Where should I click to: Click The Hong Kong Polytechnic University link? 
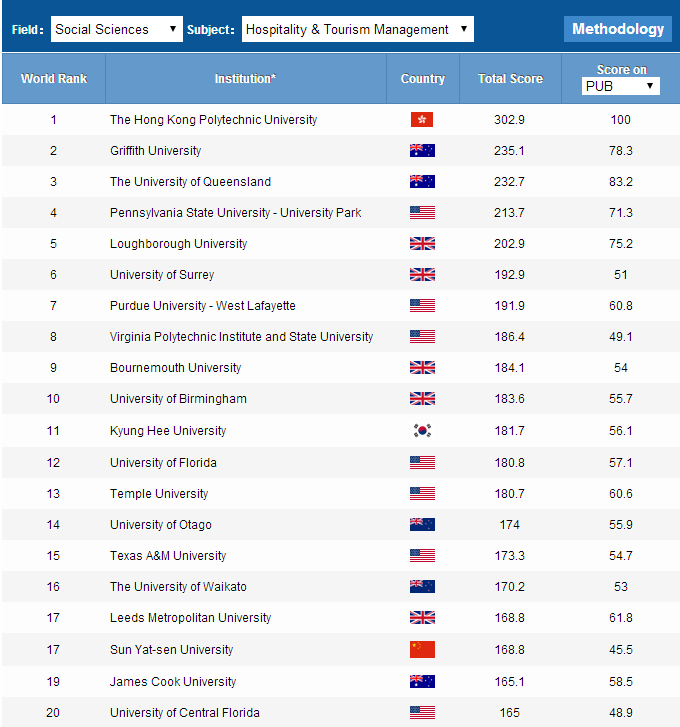pos(213,120)
